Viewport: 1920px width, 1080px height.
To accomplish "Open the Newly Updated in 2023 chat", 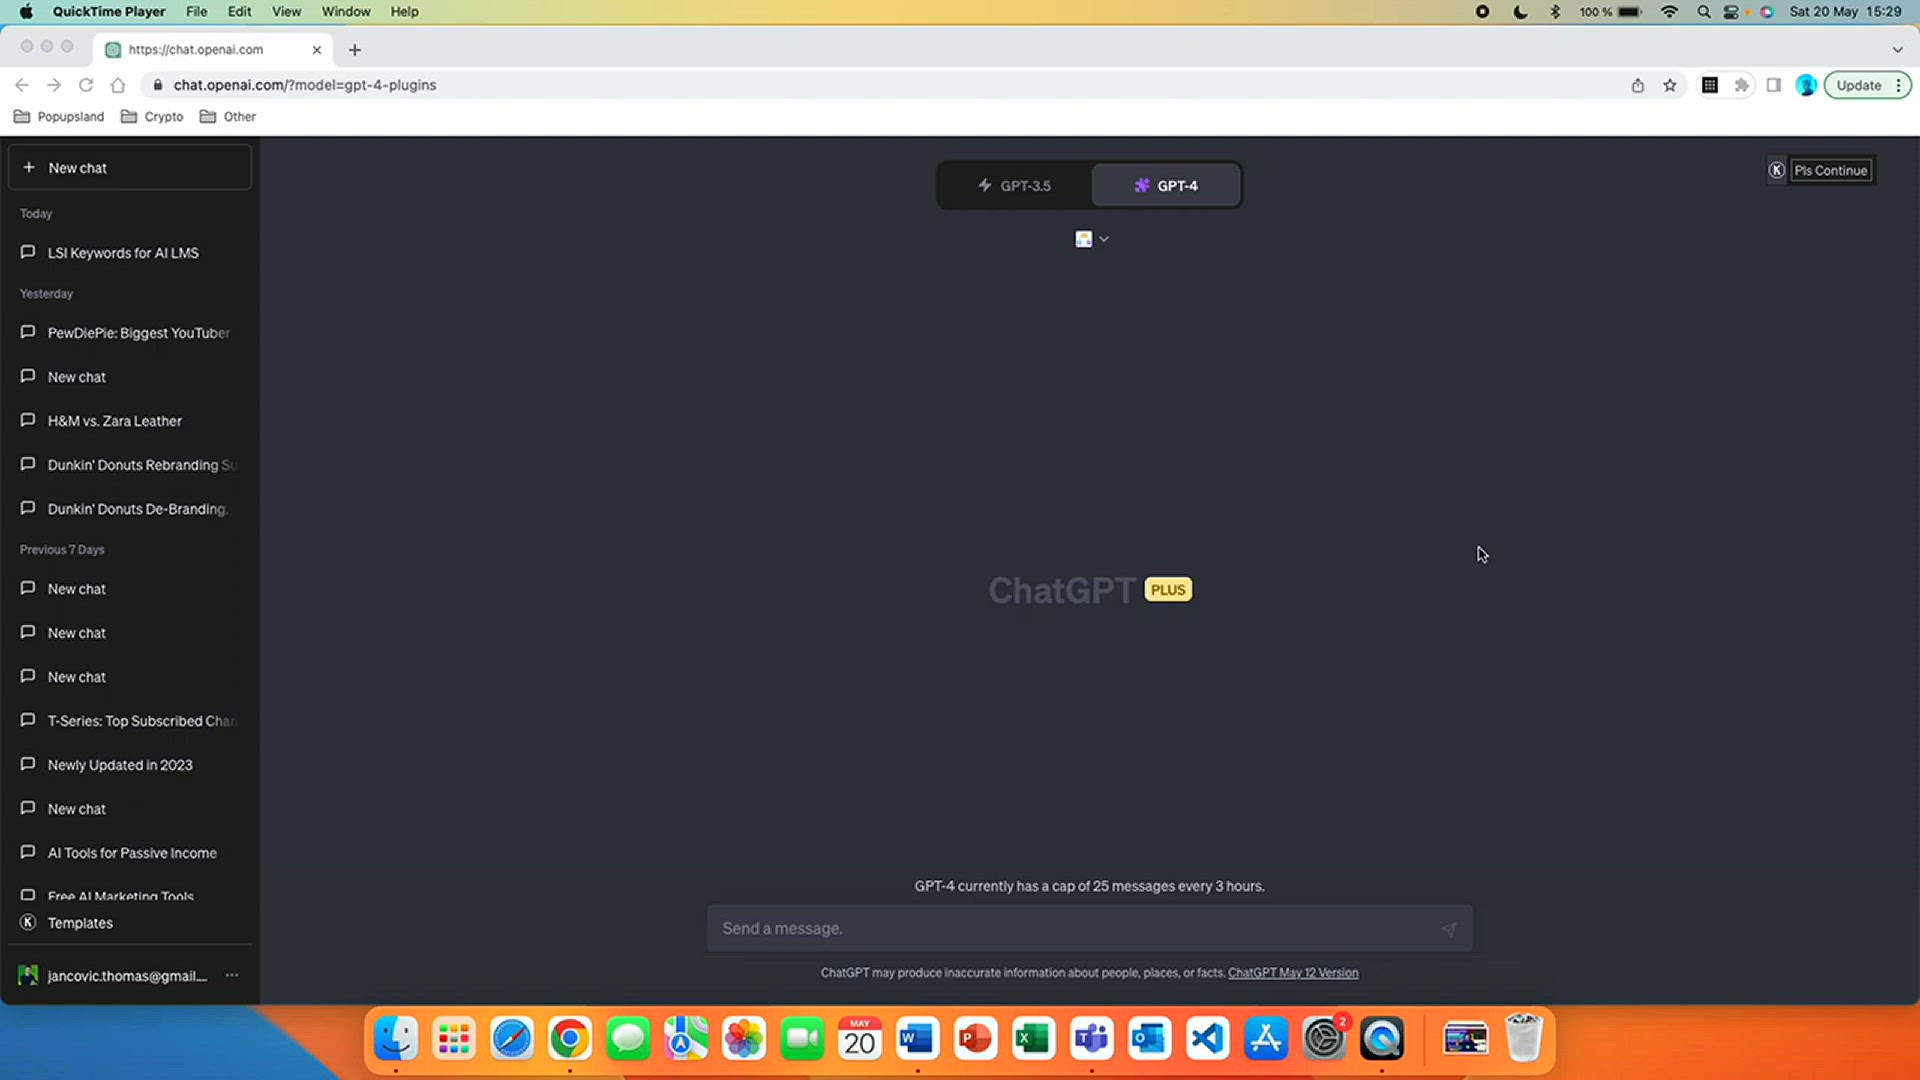I will pos(130,765).
